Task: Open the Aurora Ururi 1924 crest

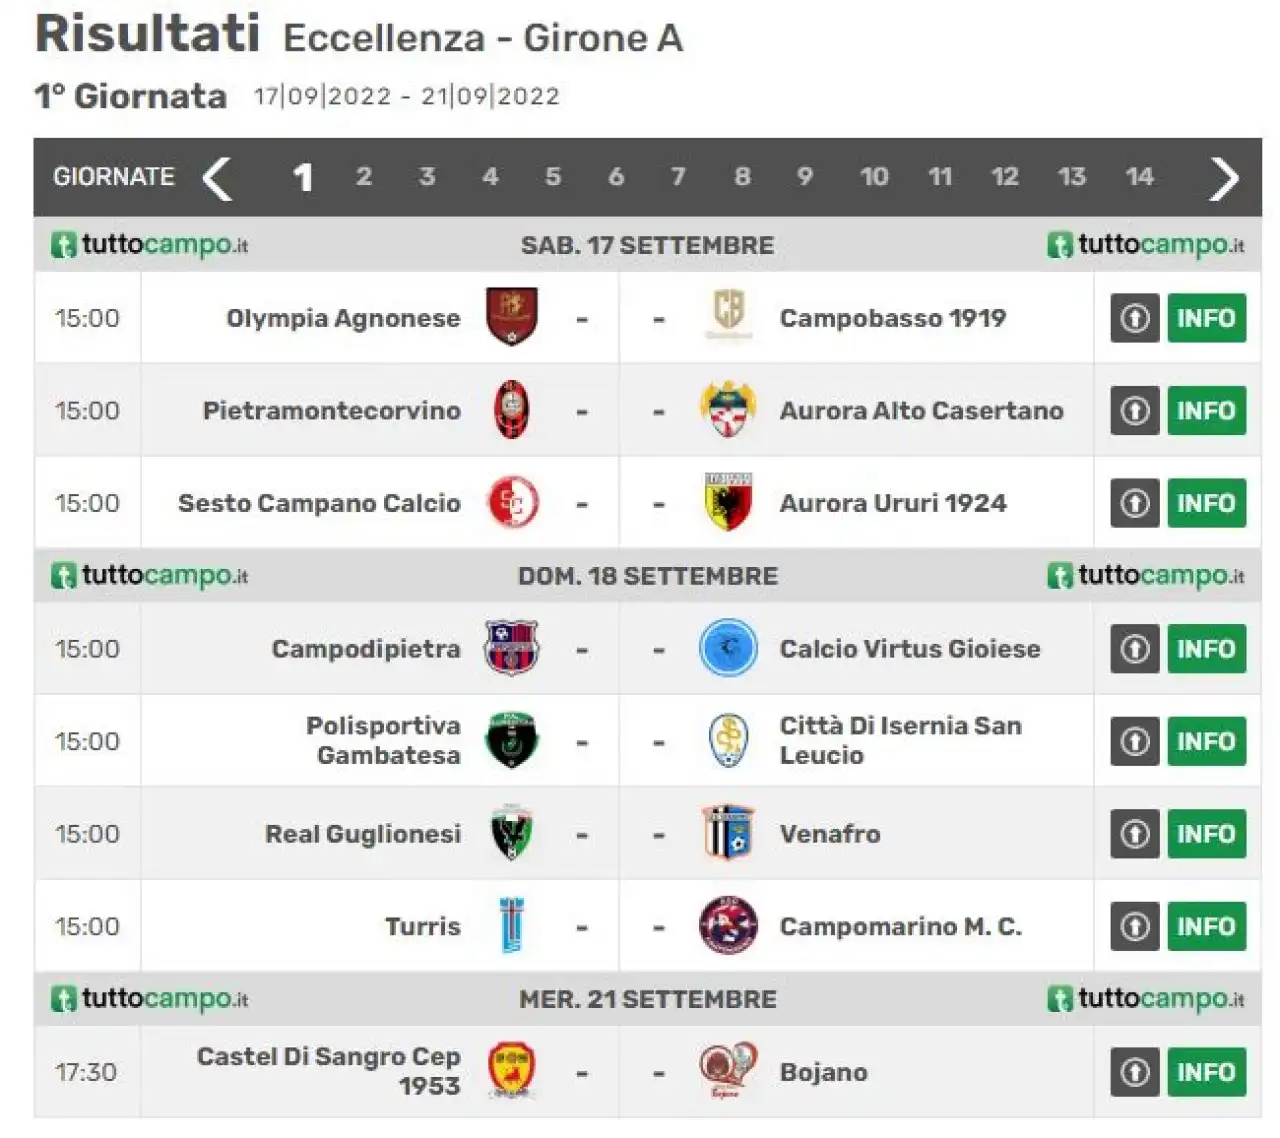Action: 728,502
